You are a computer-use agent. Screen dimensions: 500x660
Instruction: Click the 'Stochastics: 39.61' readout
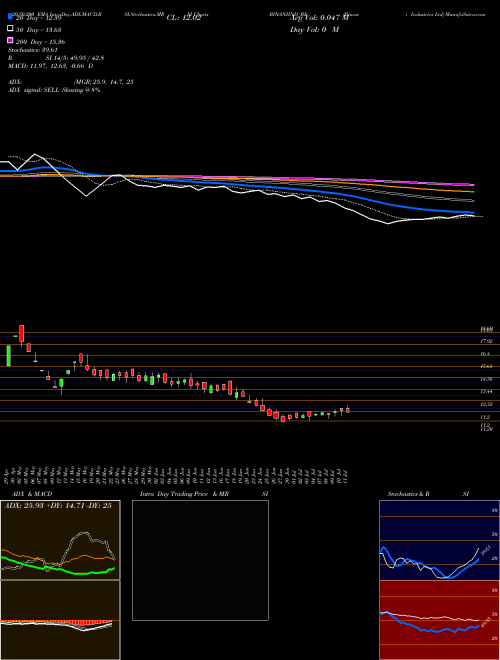pos(35,50)
